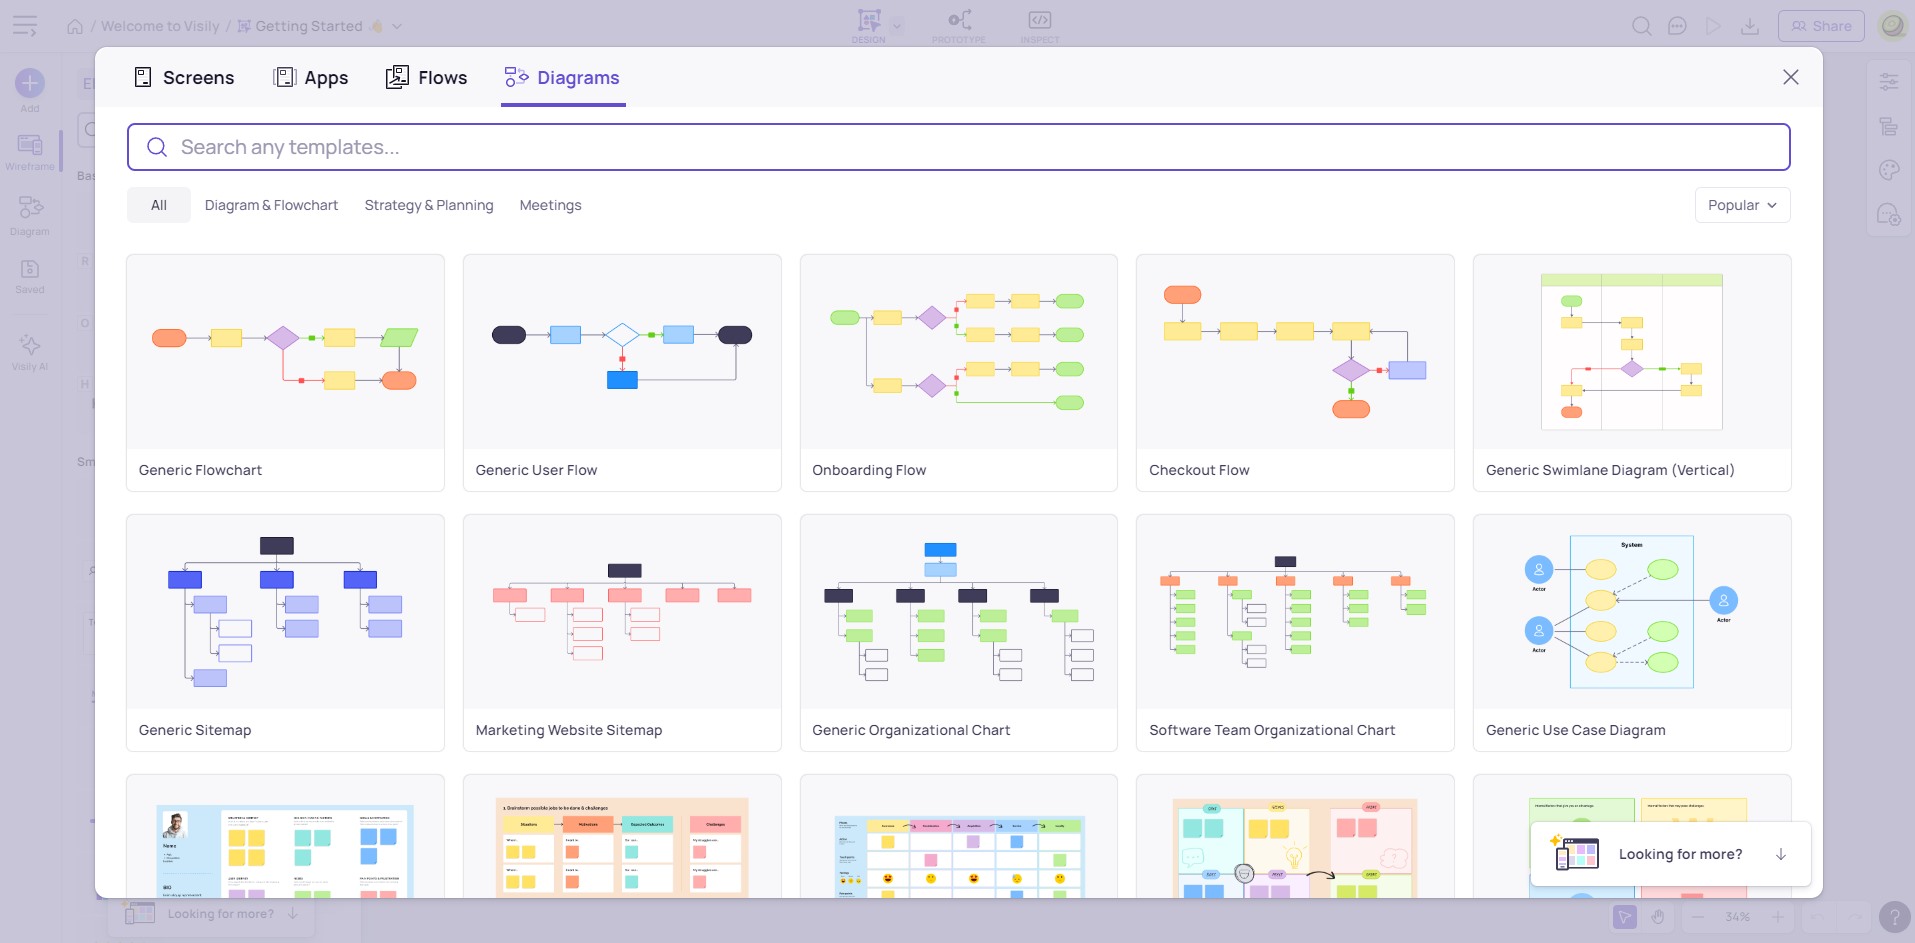
Task: Open the comments panel icon
Action: pyautogui.click(x=1678, y=26)
